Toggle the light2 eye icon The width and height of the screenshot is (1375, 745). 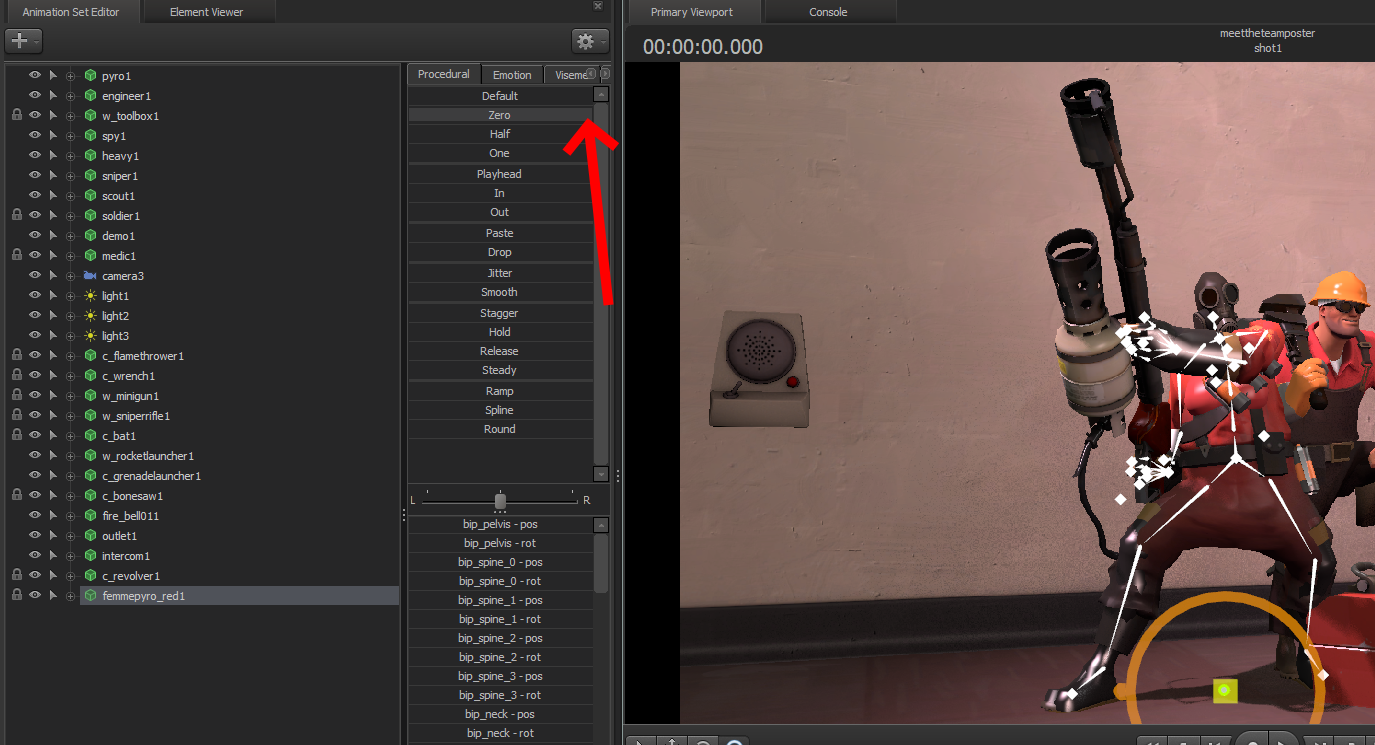(x=35, y=316)
